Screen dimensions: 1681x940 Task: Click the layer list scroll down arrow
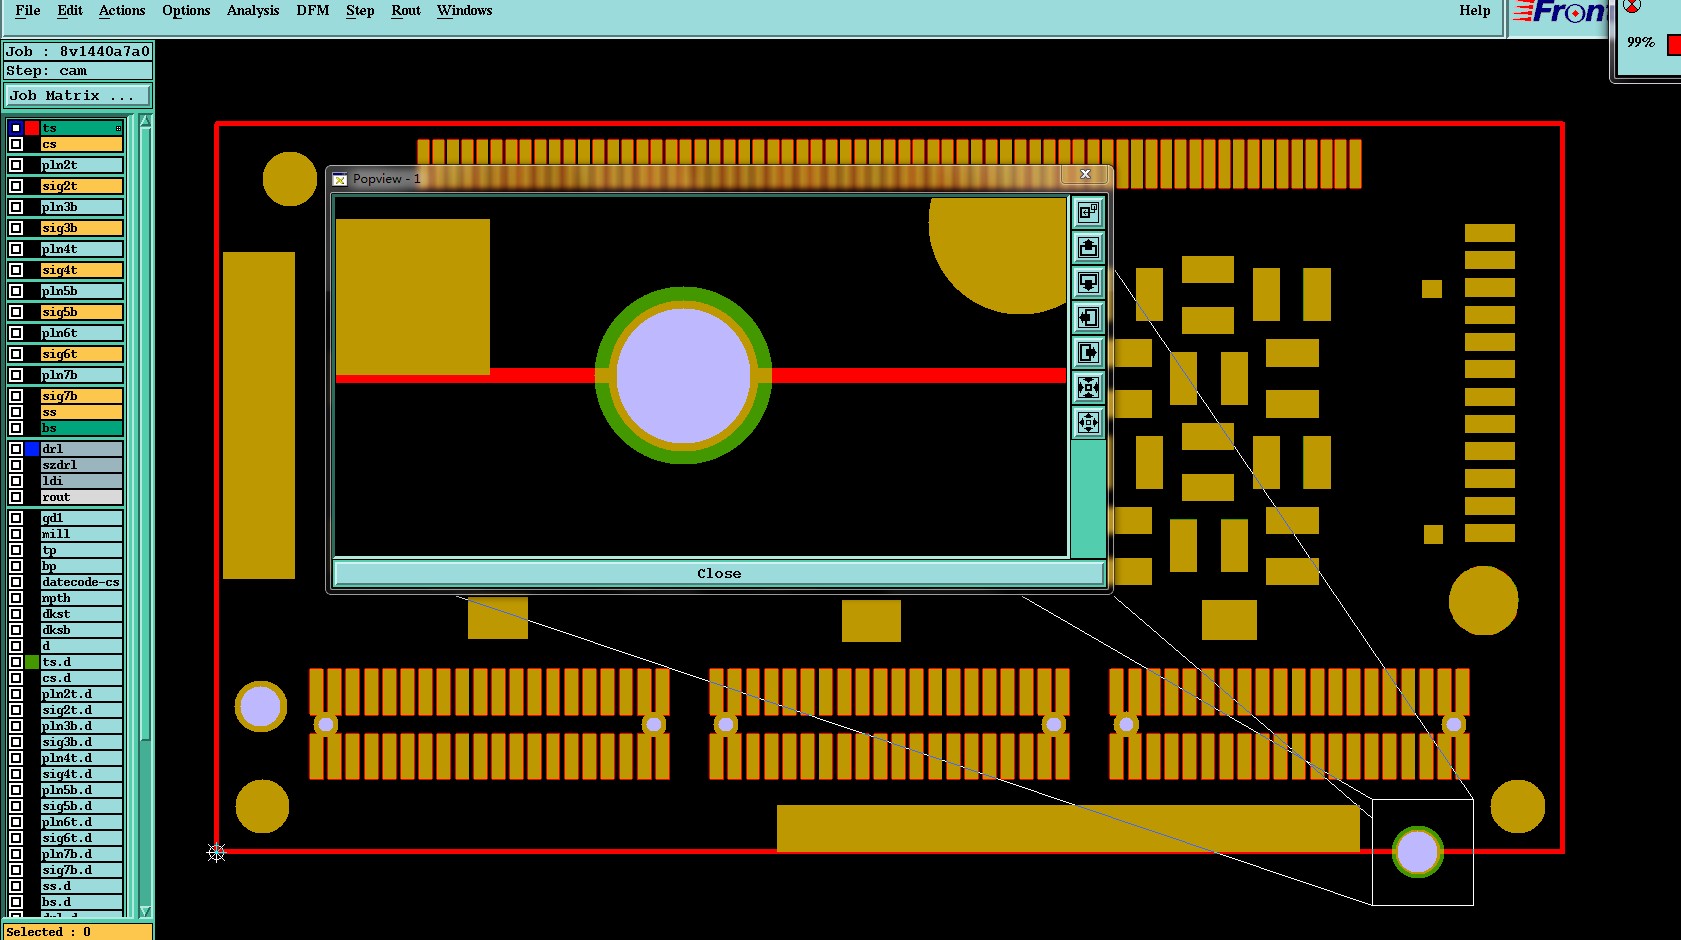click(x=145, y=911)
